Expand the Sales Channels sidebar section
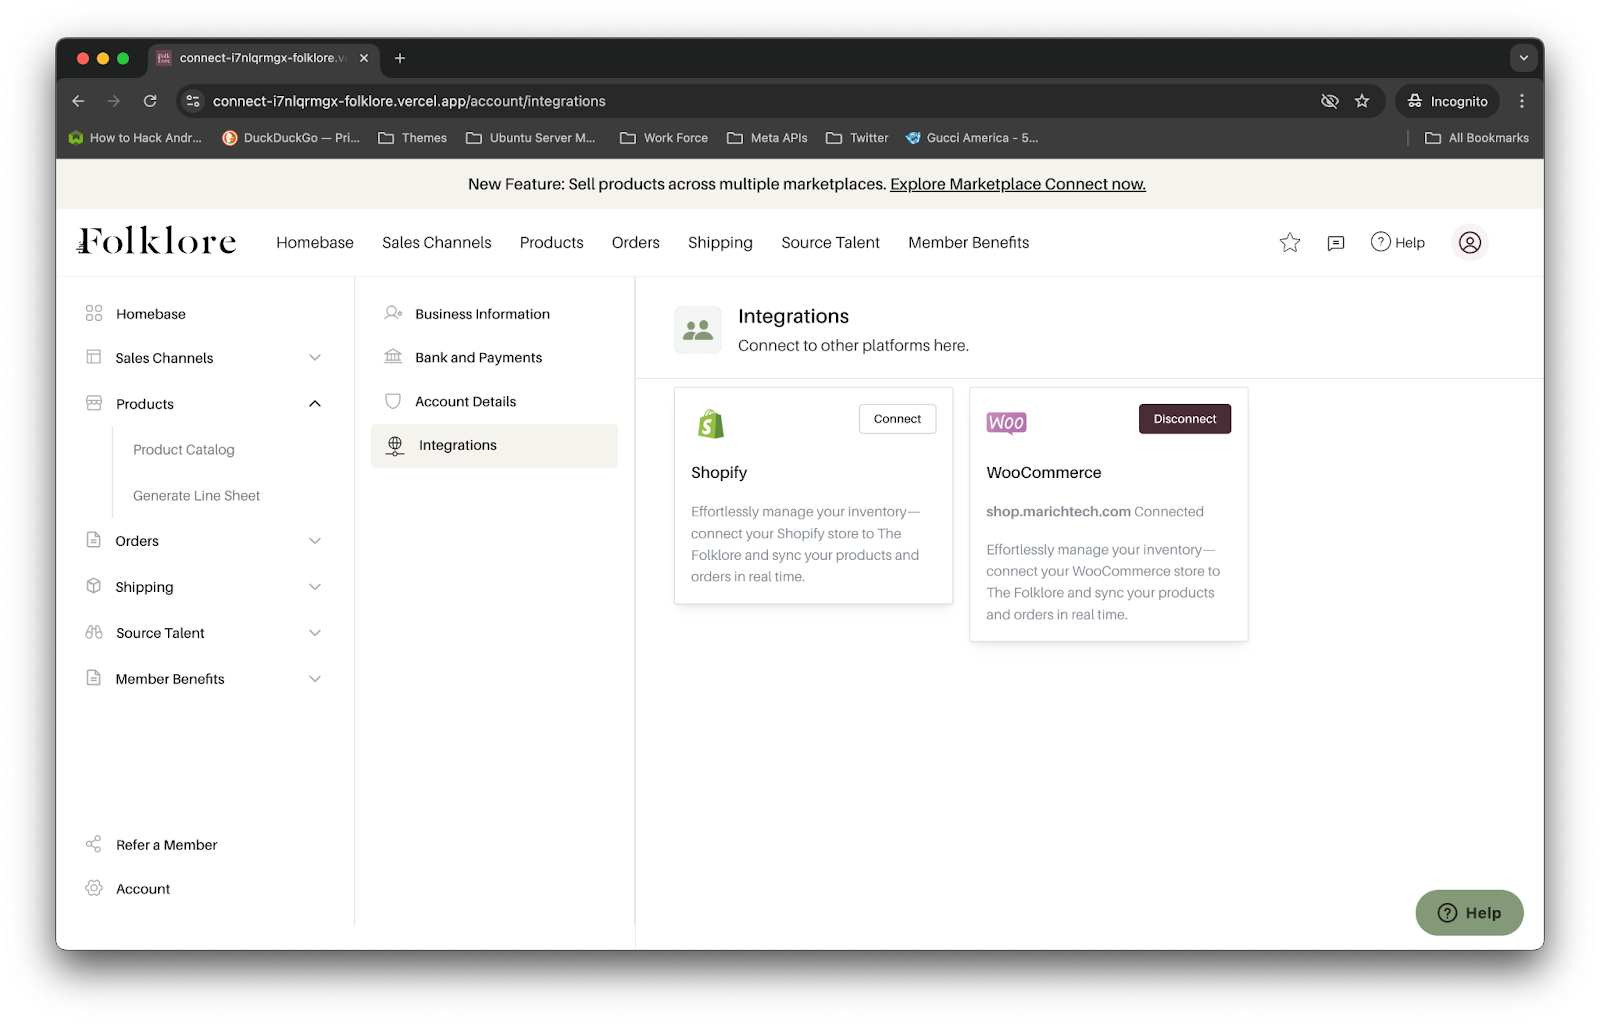1600x1024 pixels. [x=315, y=358]
